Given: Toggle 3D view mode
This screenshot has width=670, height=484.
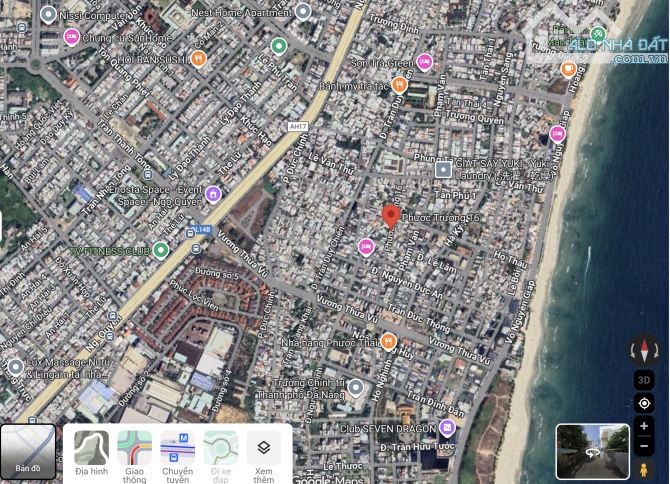Looking at the screenshot, I should click(644, 379).
